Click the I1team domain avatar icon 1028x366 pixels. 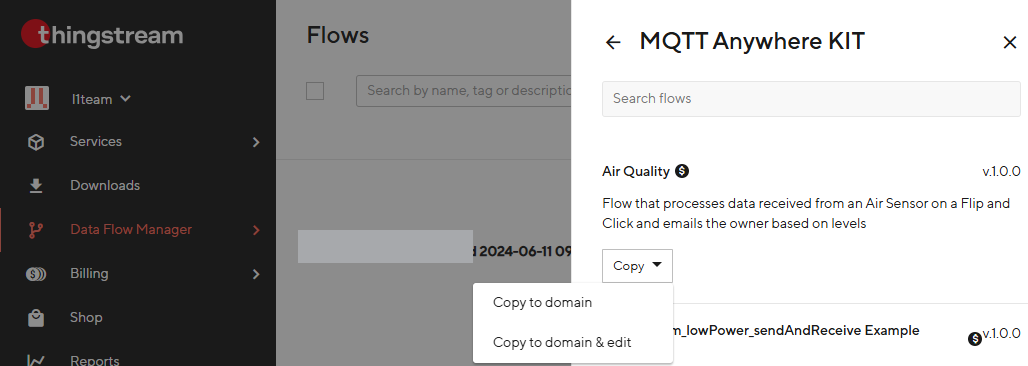tap(37, 99)
